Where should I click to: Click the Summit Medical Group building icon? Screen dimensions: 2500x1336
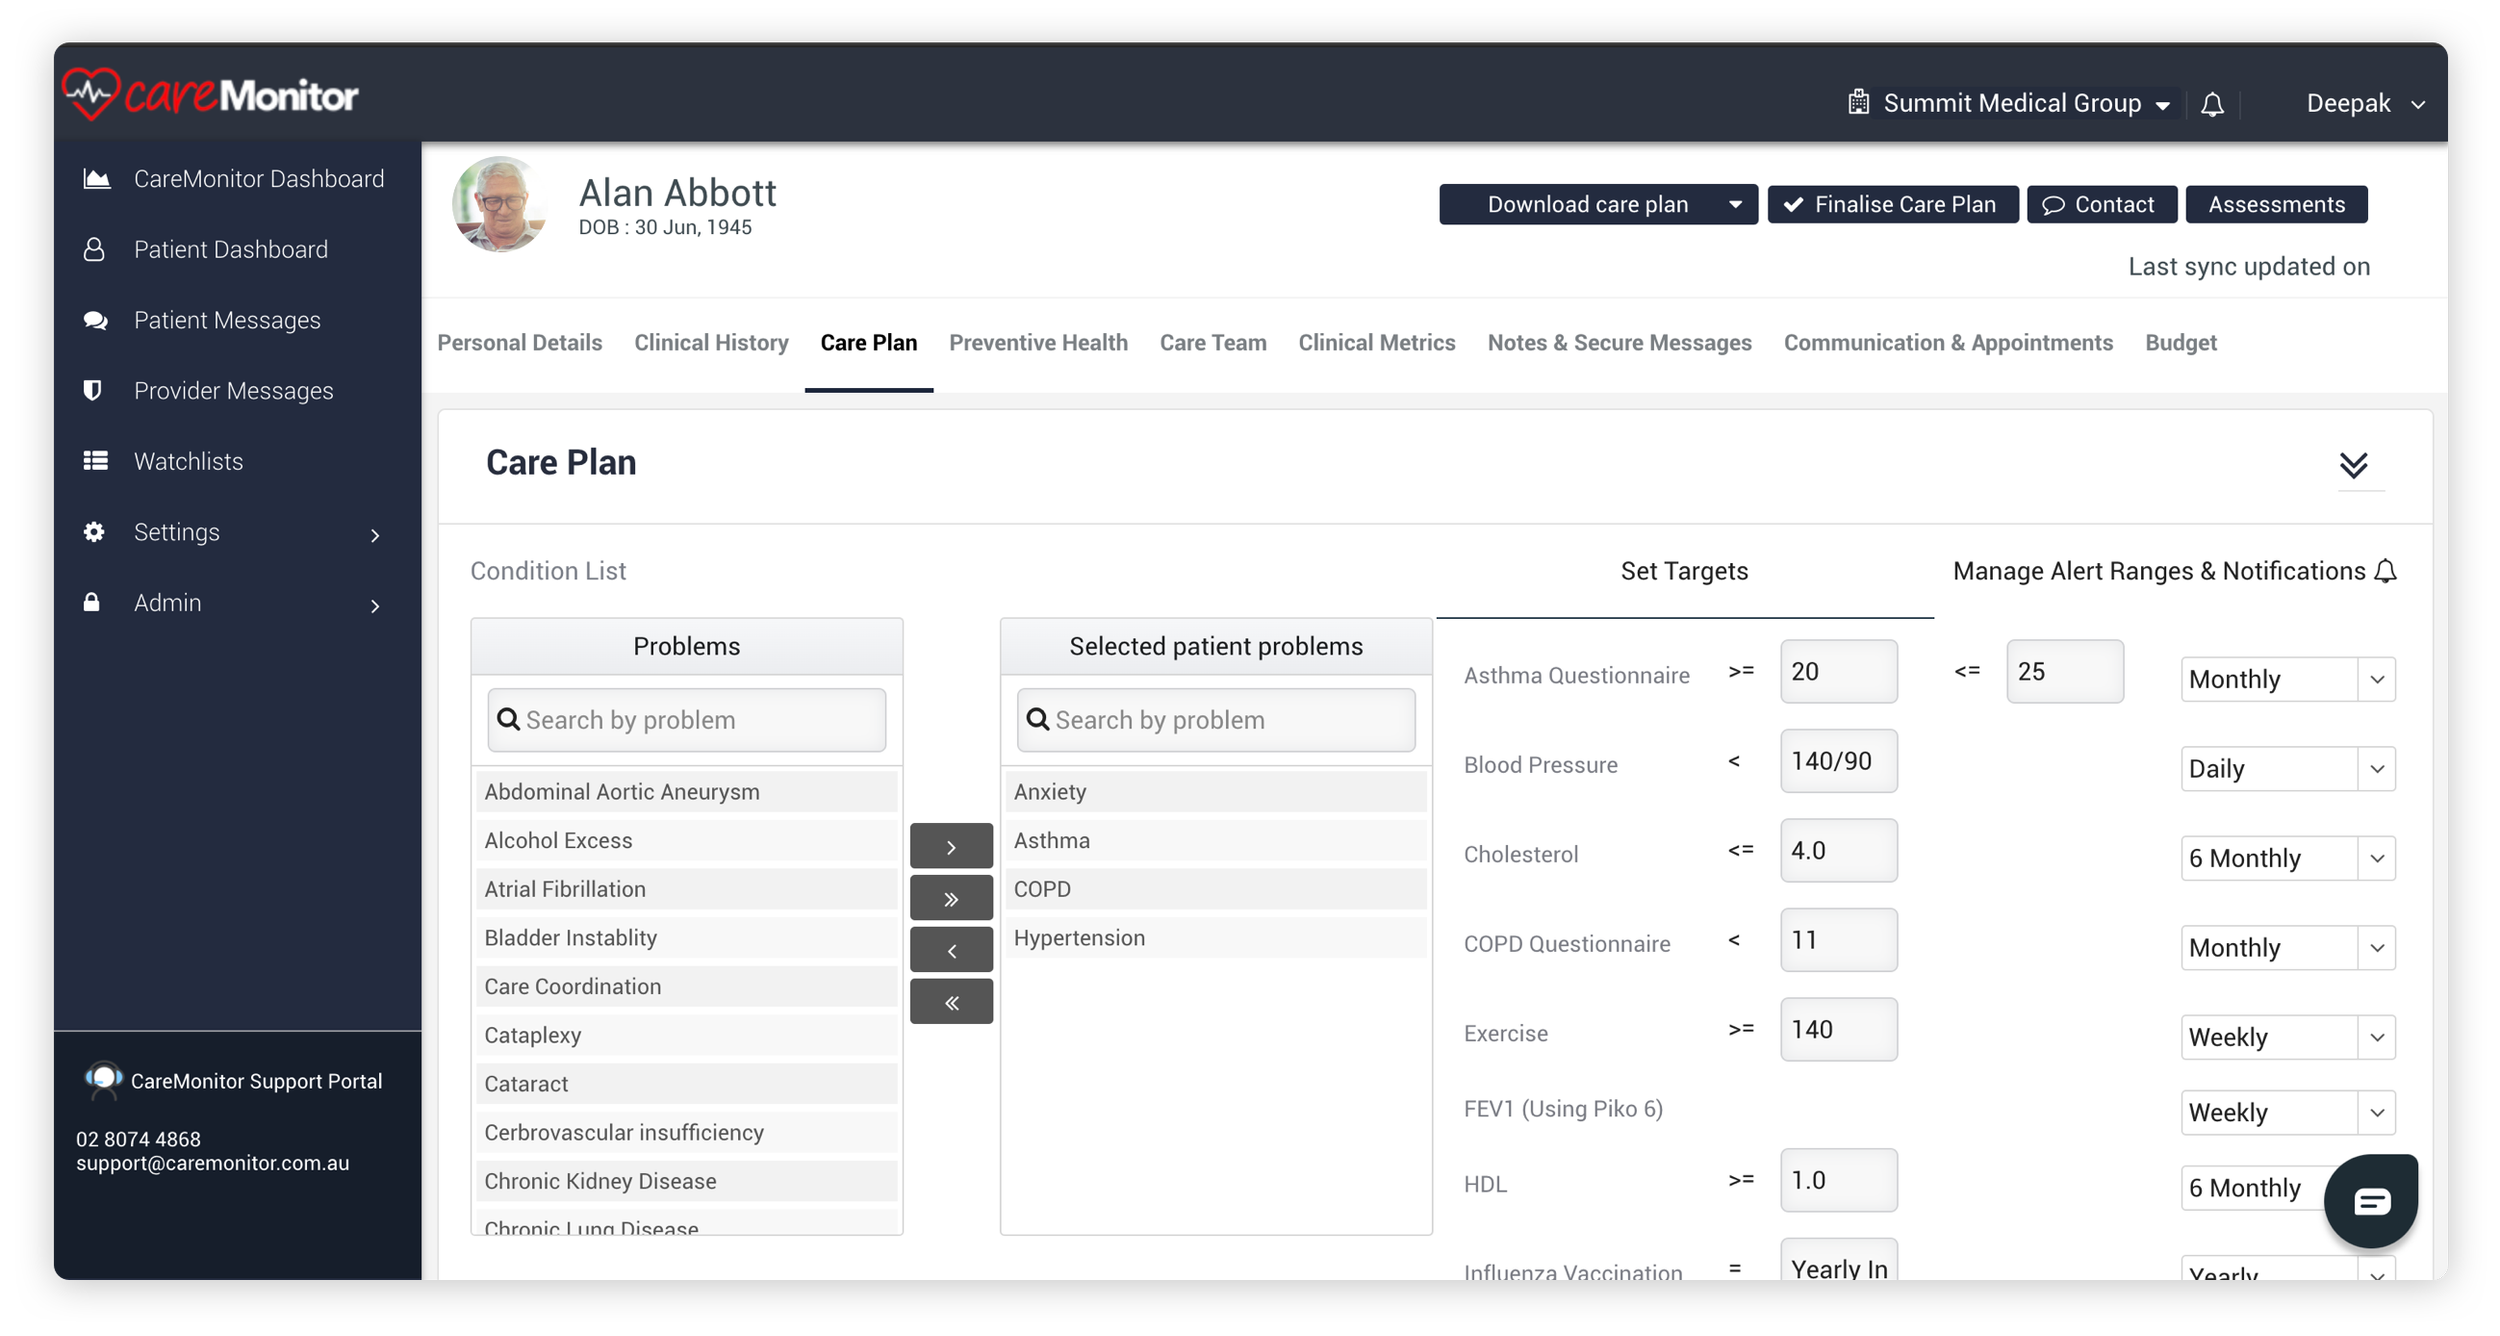click(1858, 102)
